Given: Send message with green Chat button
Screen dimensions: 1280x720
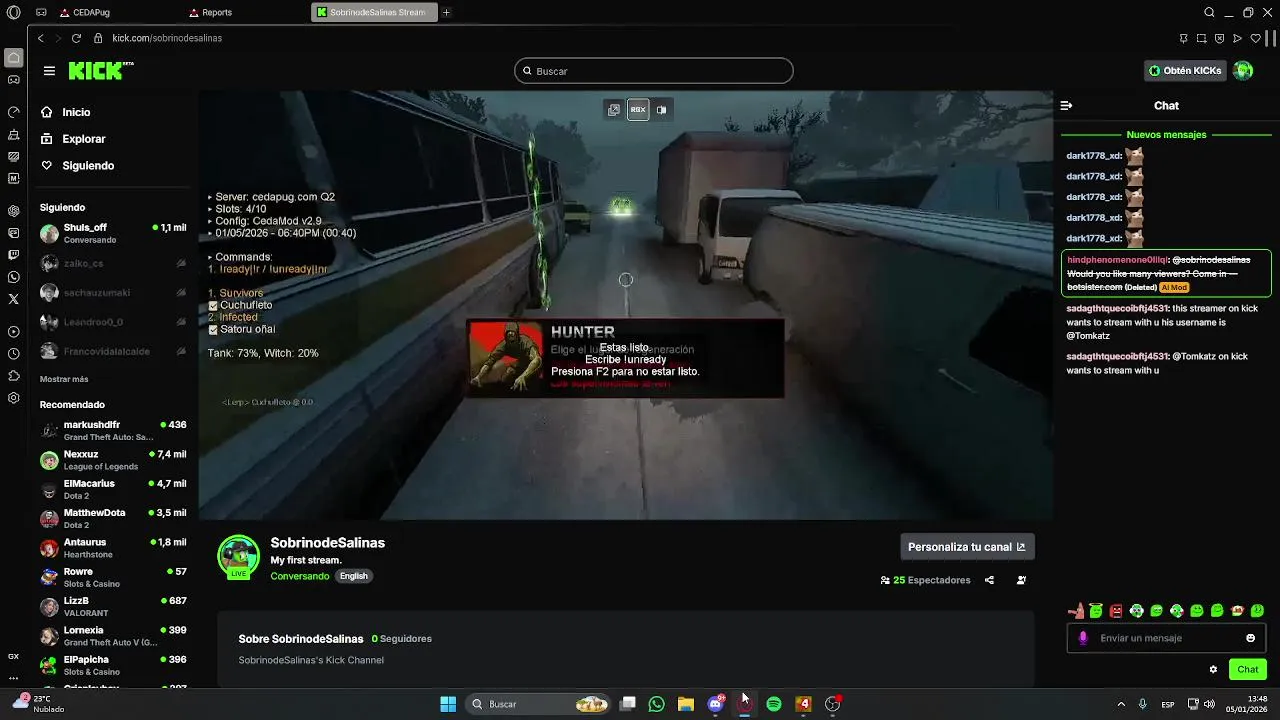Looking at the screenshot, I should point(1248,669).
